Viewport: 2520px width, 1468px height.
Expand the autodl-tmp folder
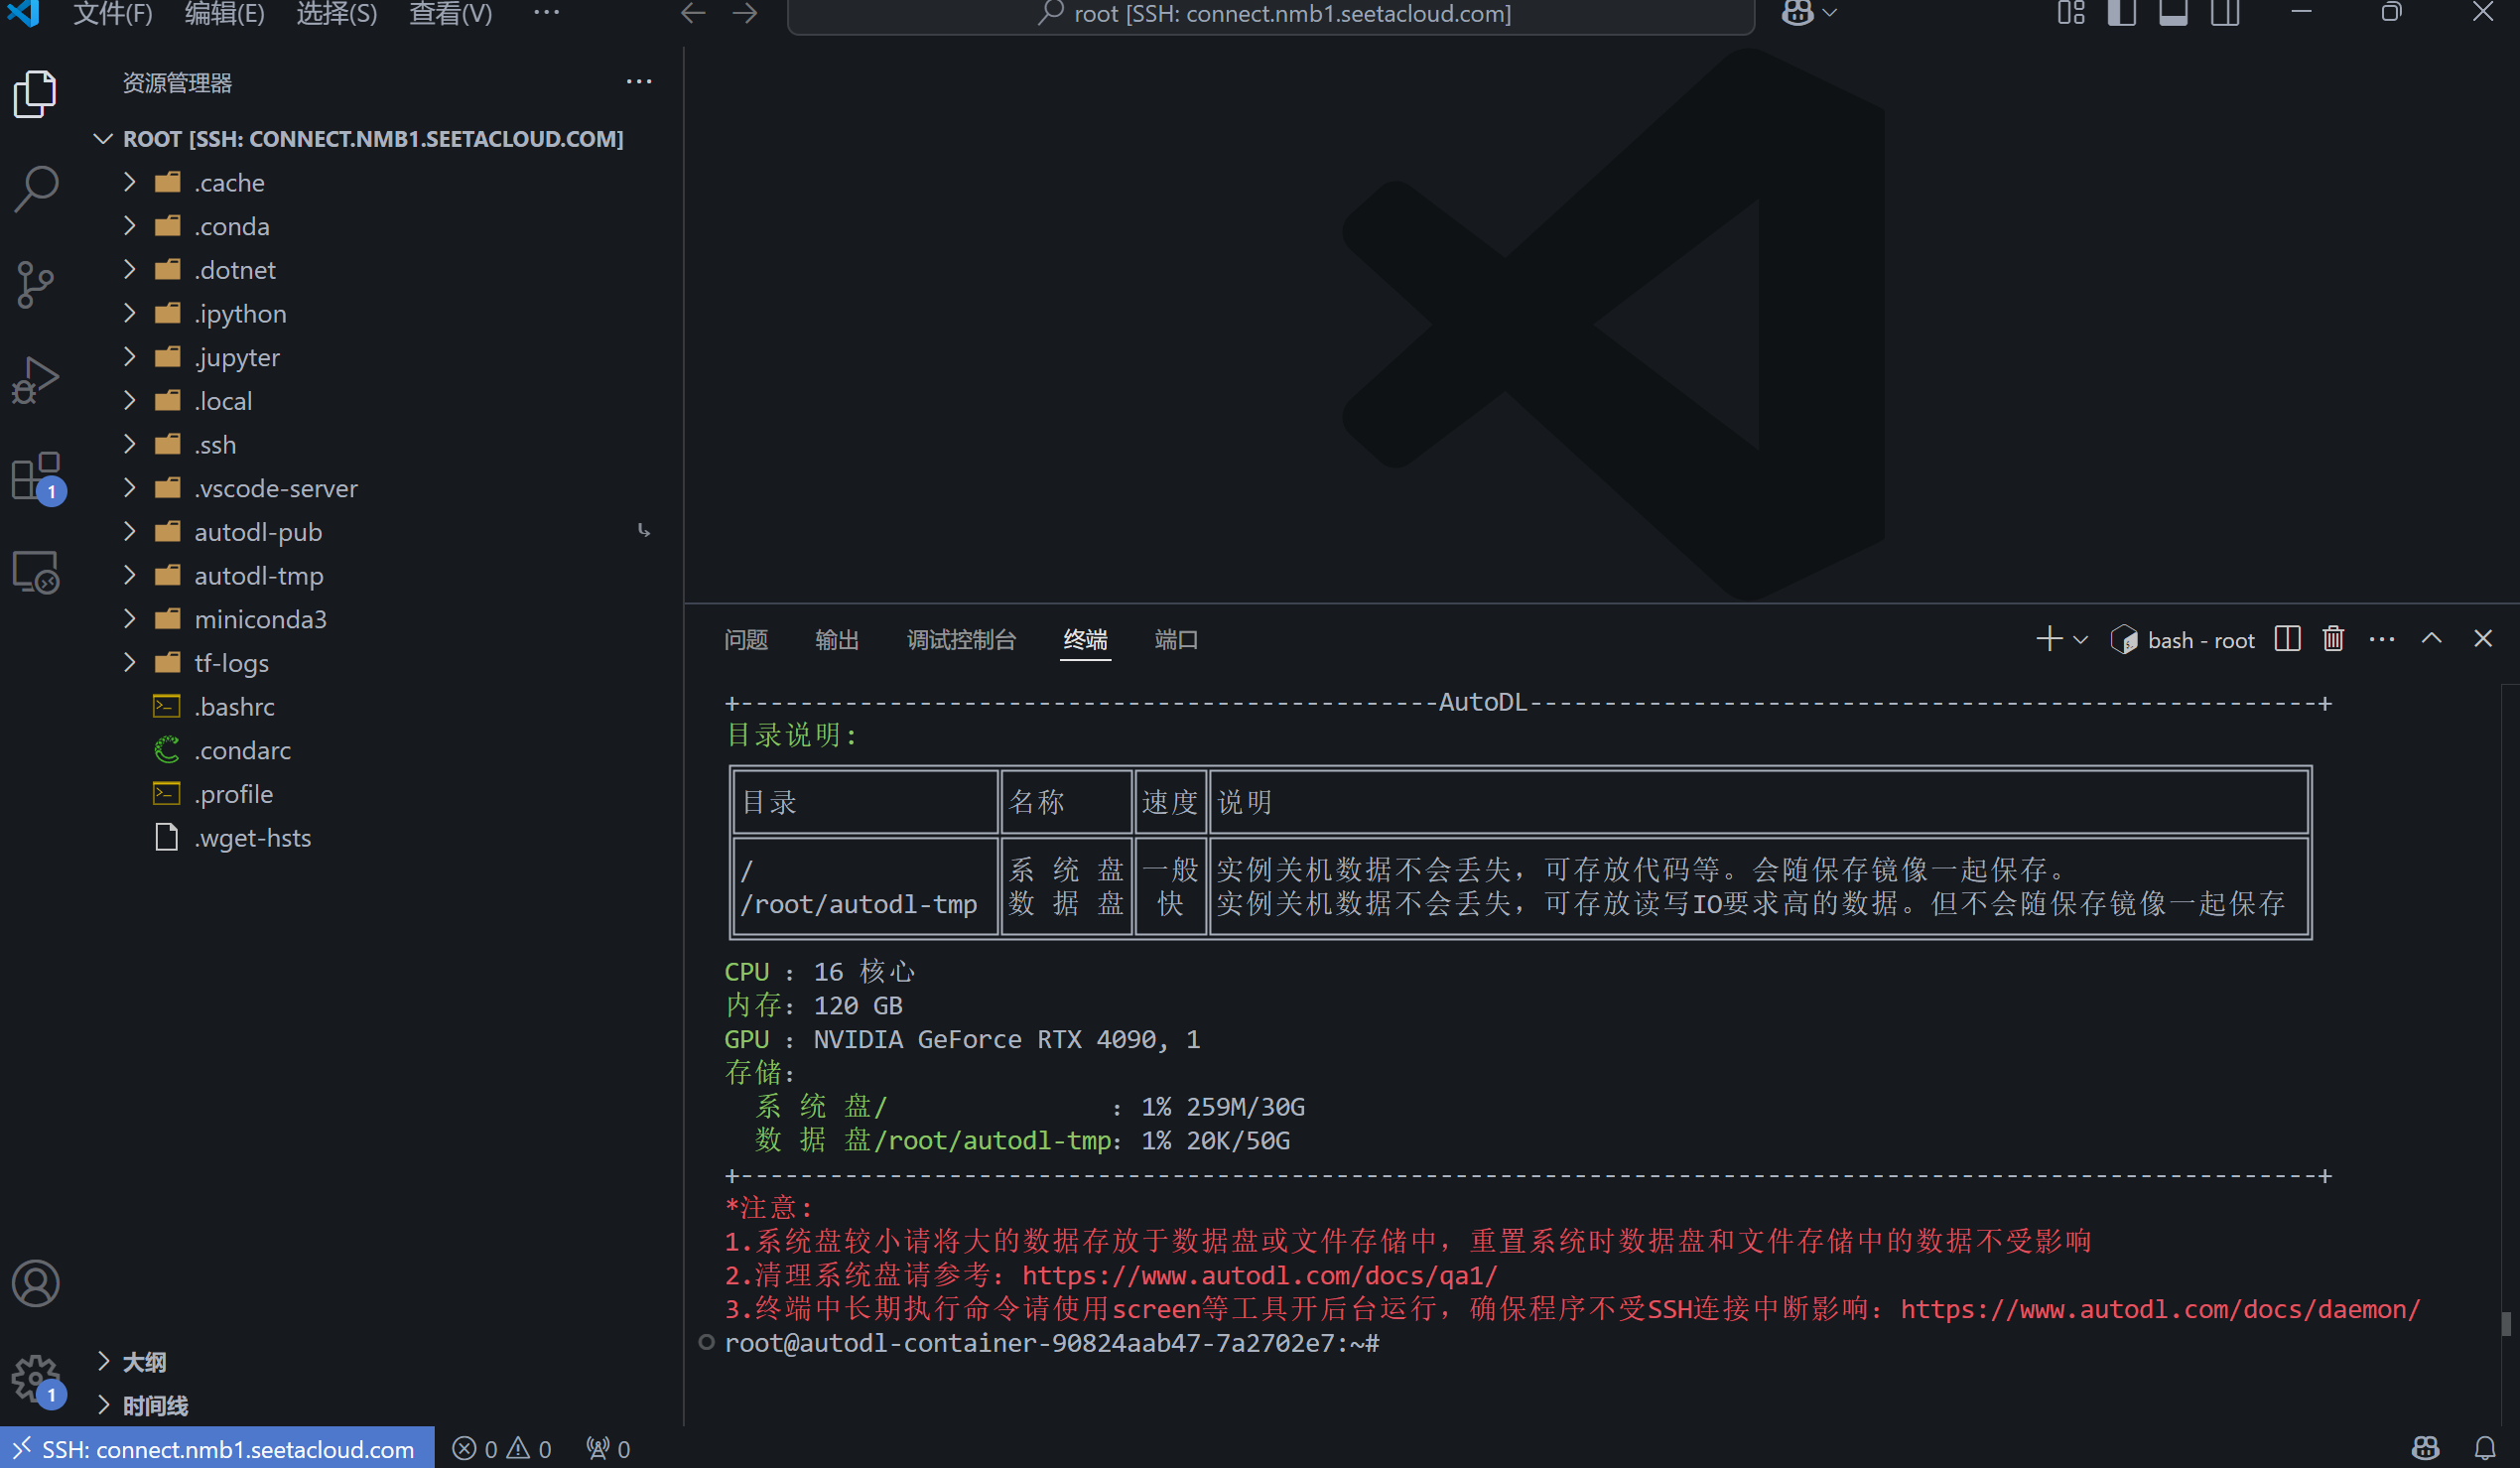click(x=258, y=576)
